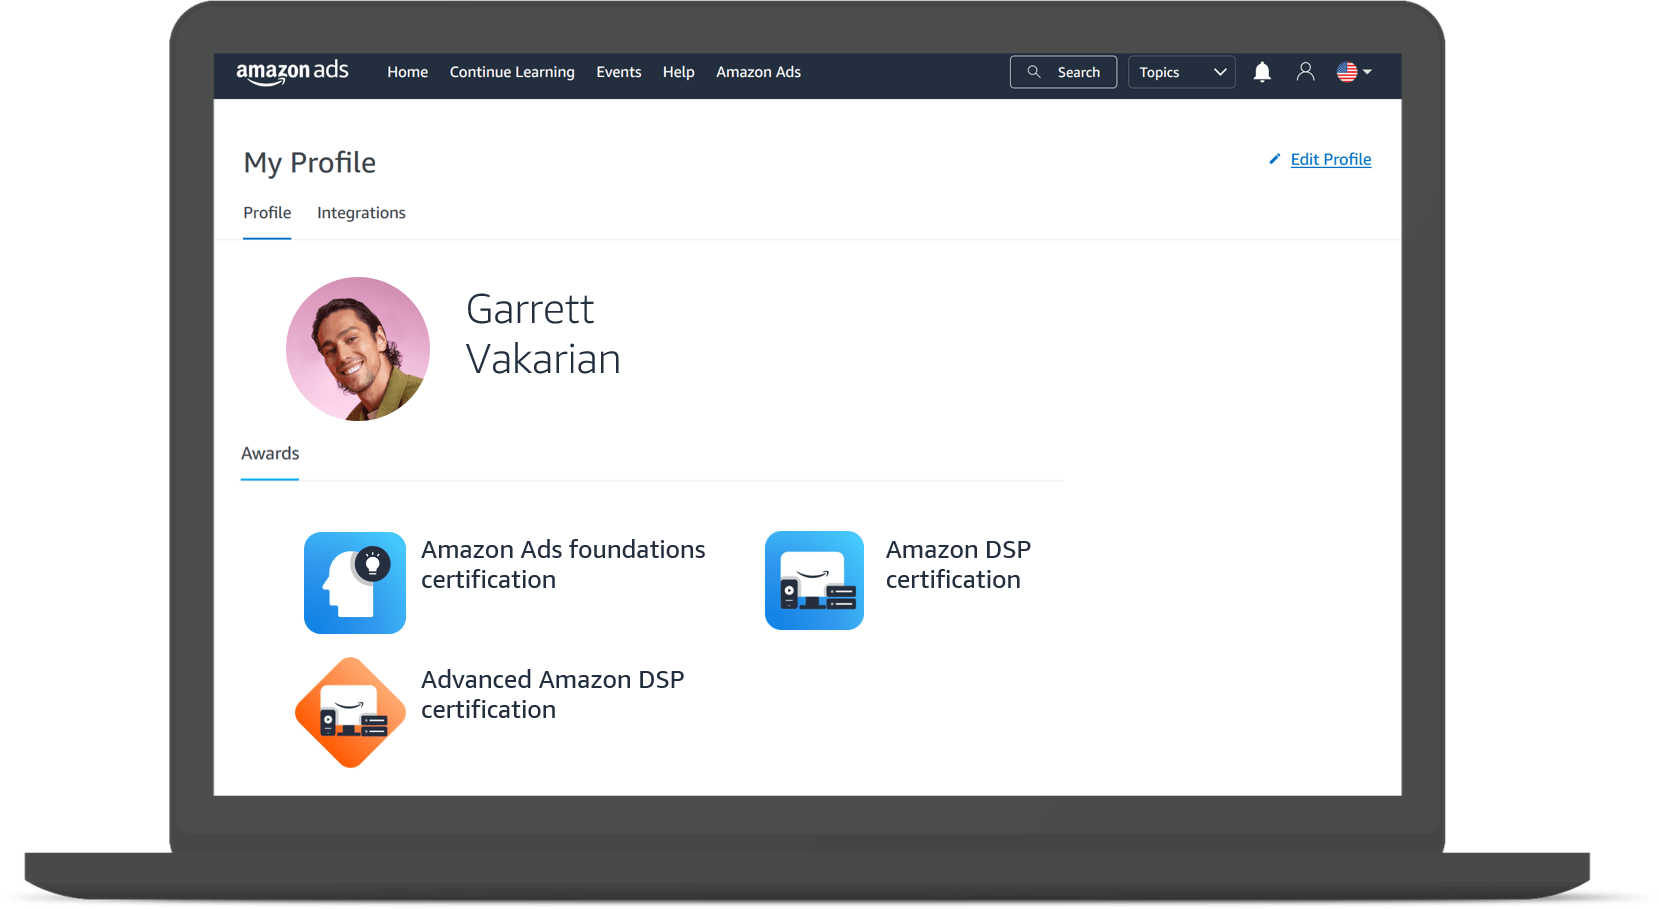The width and height of the screenshot is (1659, 909).
Task: Click the pencil edit icon
Action: tap(1275, 159)
